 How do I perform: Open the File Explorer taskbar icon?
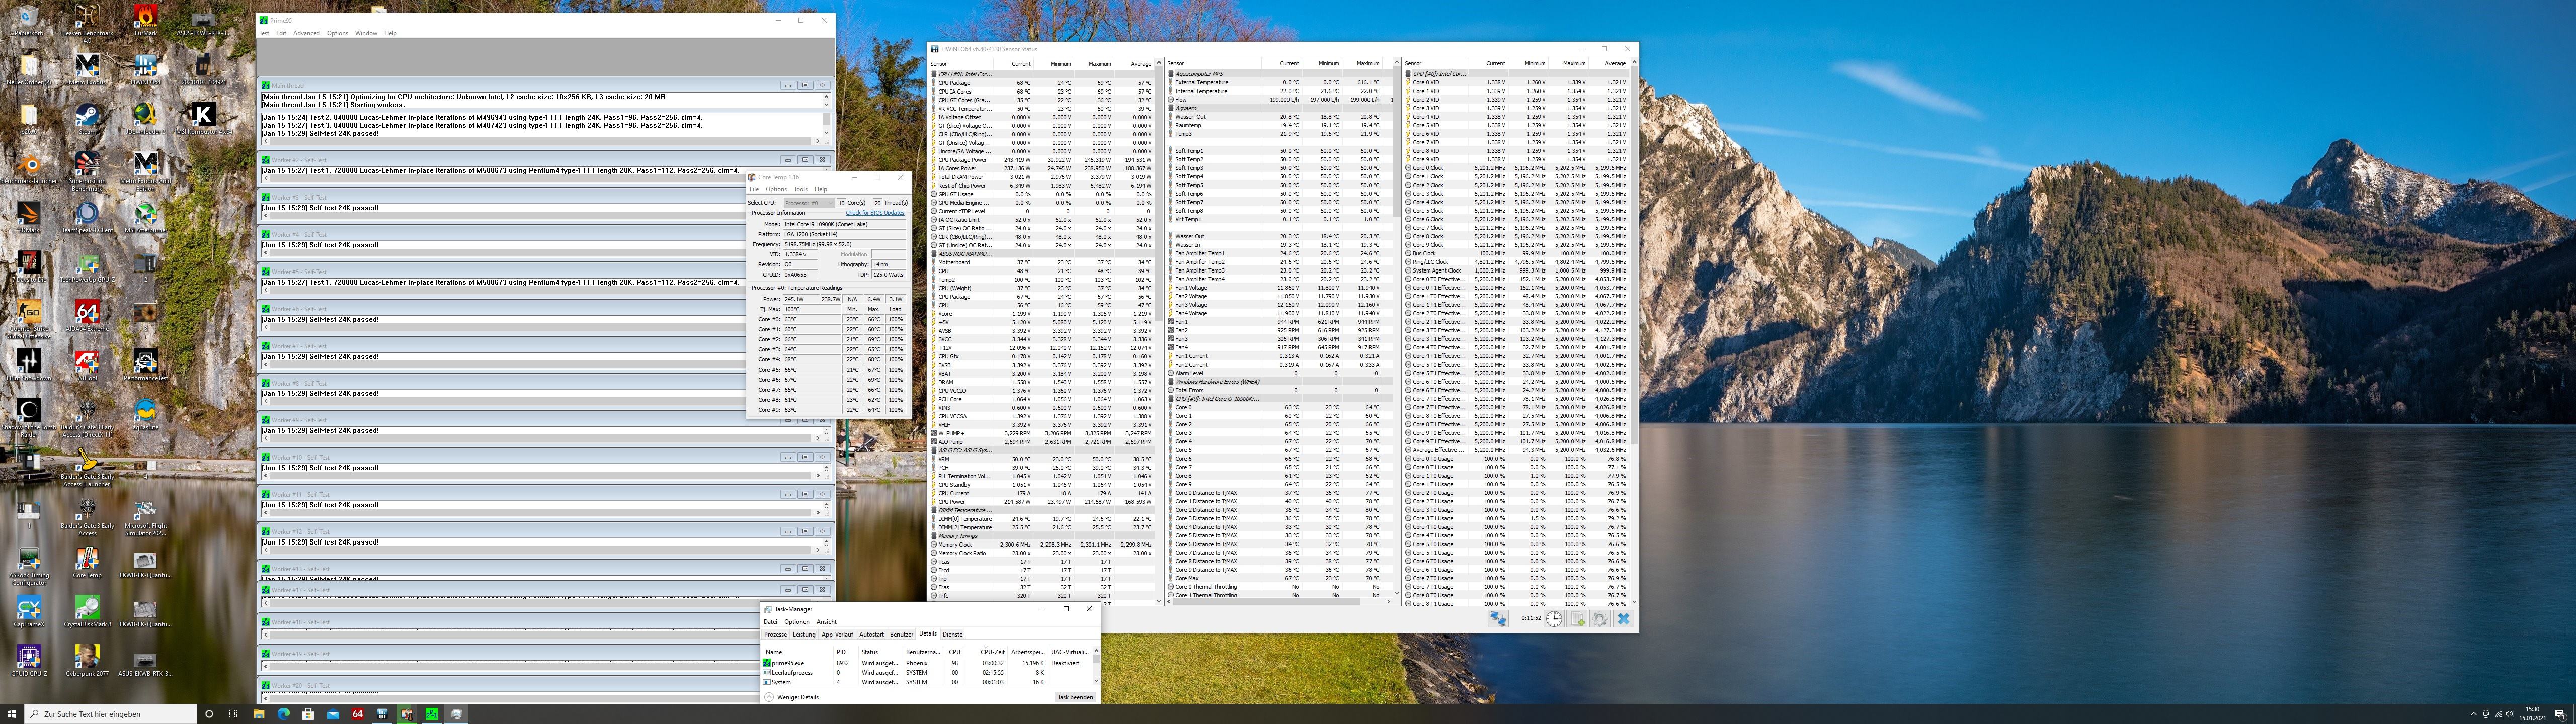click(258, 714)
